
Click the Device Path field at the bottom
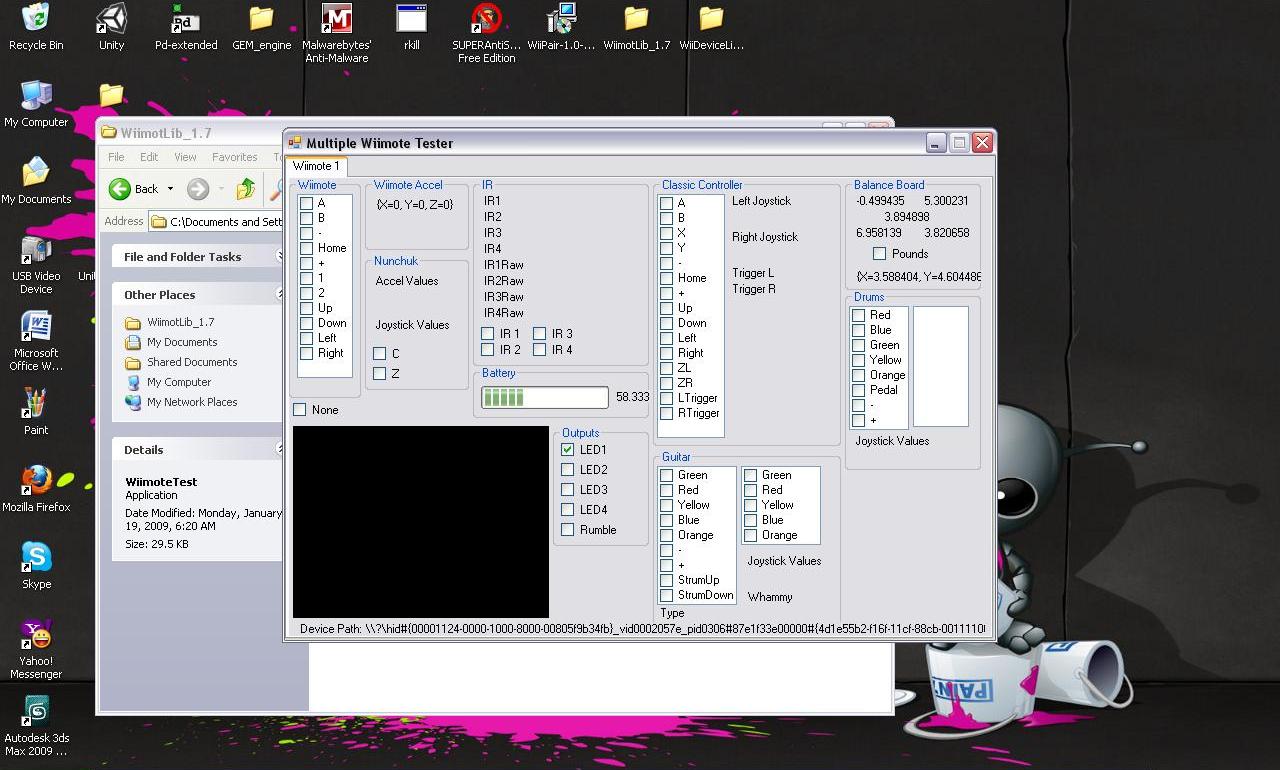point(640,628)
